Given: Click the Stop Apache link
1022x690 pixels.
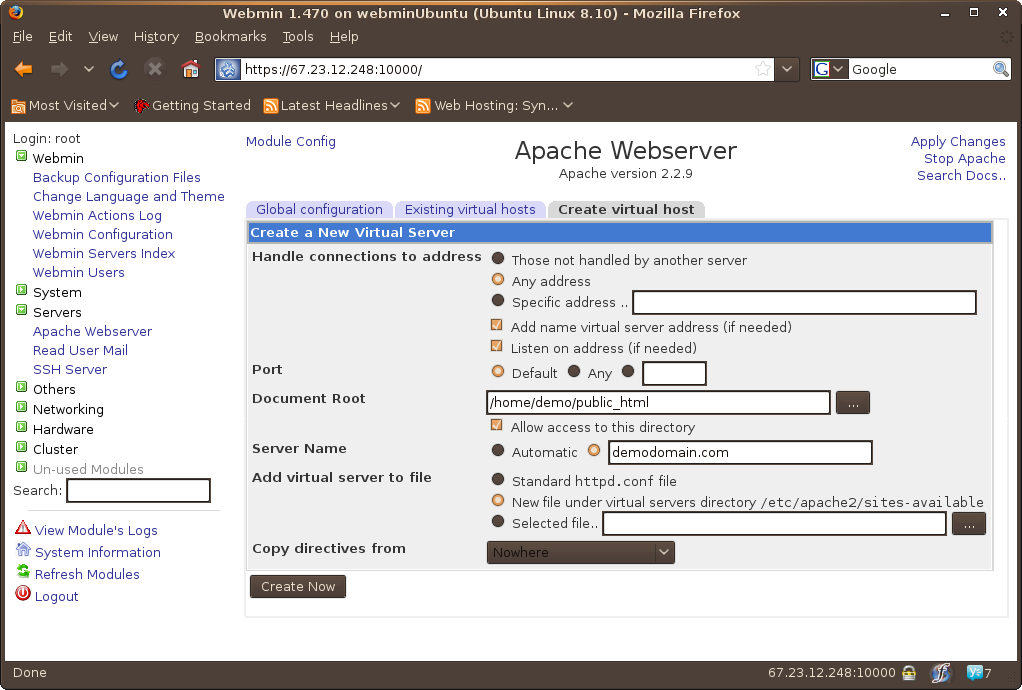Looking at the screenshot, I should click(x=965, y=158).
